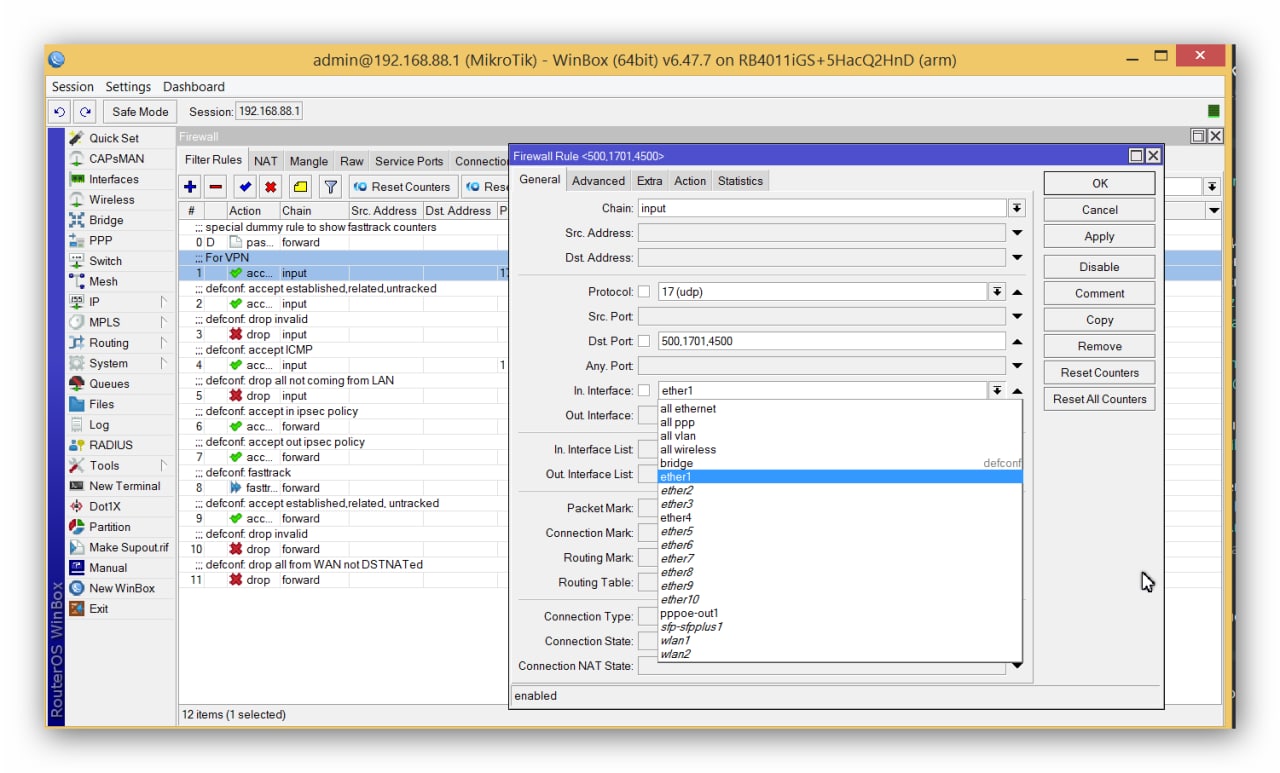Open Session menu
The height and width of the screenshot is (773, 1280).
click(x=73, y=87)
